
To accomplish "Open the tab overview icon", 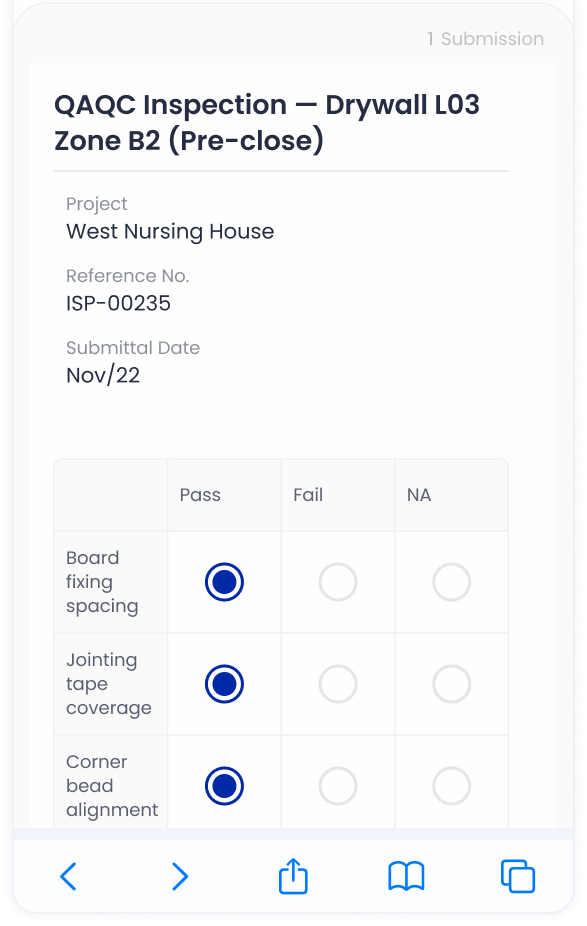I will pyautogui.click(x=518, y=875).
